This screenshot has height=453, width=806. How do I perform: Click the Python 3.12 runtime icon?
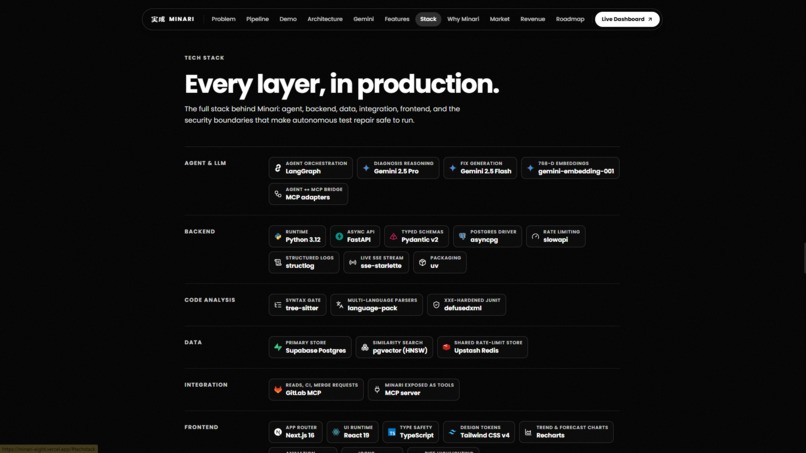click(x=278, y=236)
